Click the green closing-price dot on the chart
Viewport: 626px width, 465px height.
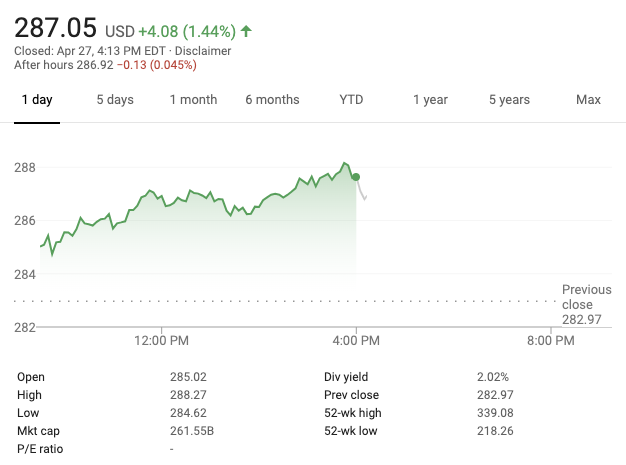(356, 177)
